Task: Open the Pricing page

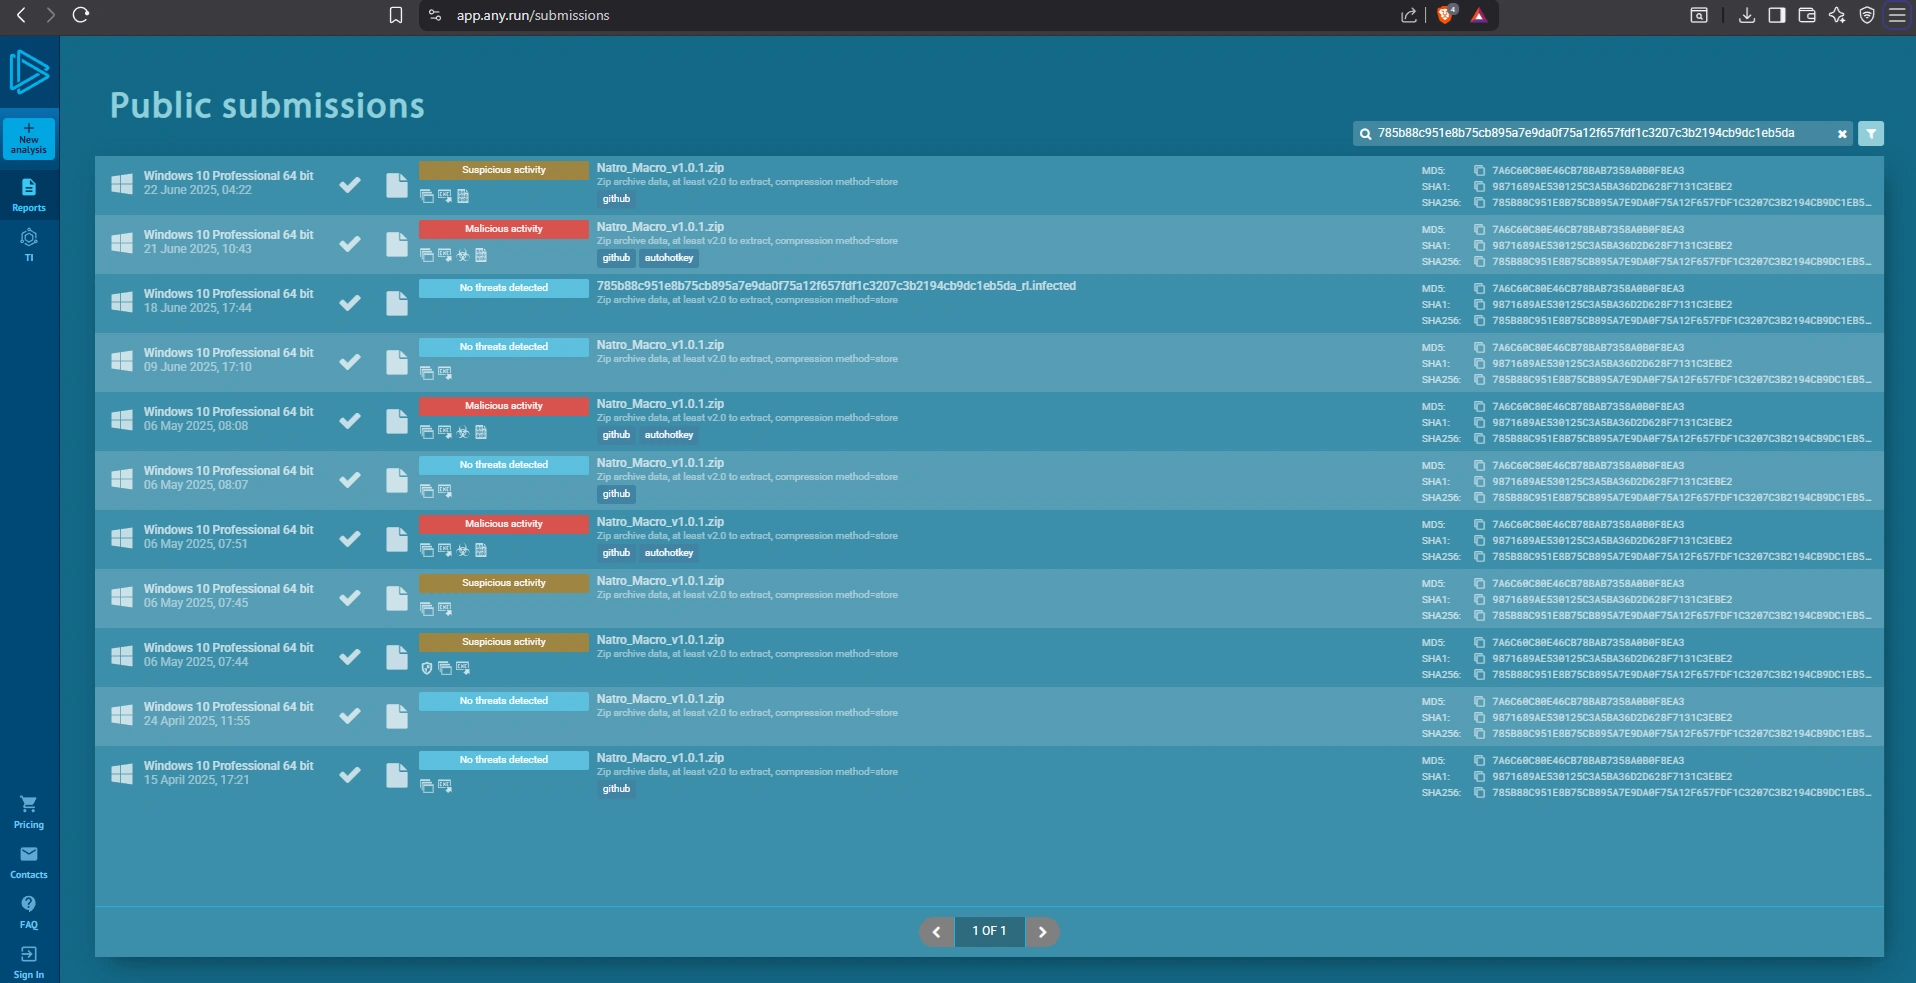Action: tap(29, 813)
